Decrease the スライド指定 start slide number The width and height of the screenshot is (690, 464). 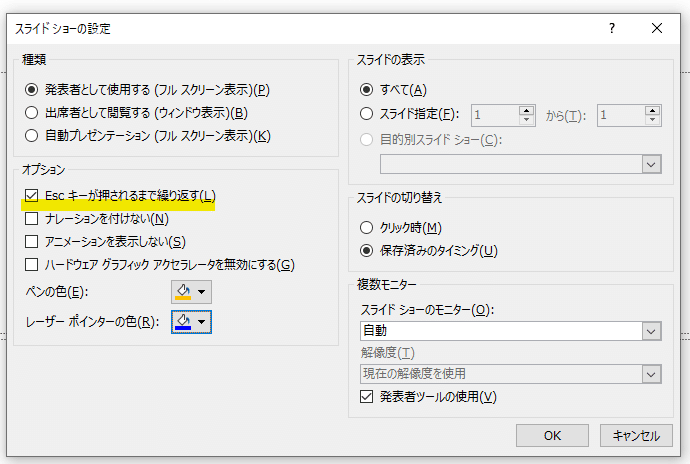tap(526, 120)
